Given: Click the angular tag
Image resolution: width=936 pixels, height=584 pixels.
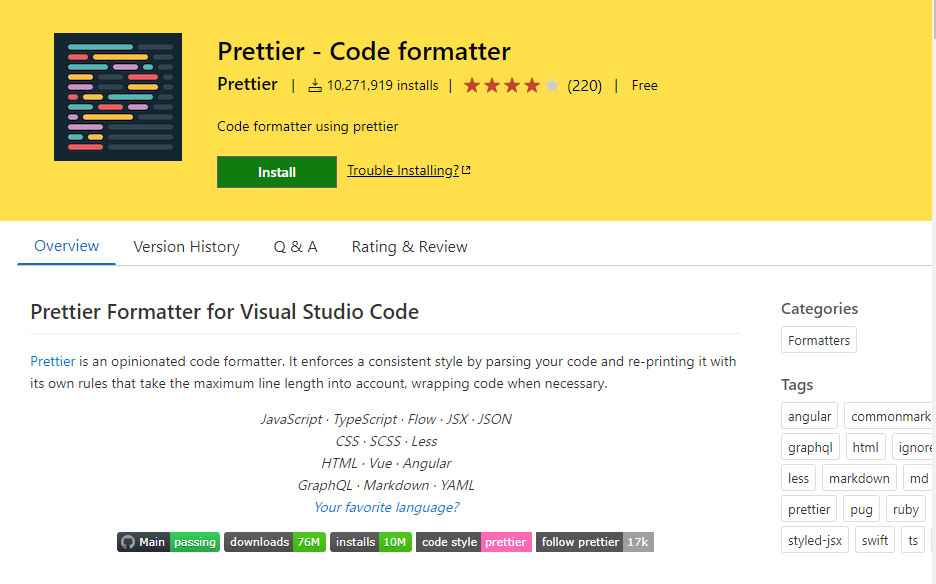Looking at the screenshot, I should 809,416.
